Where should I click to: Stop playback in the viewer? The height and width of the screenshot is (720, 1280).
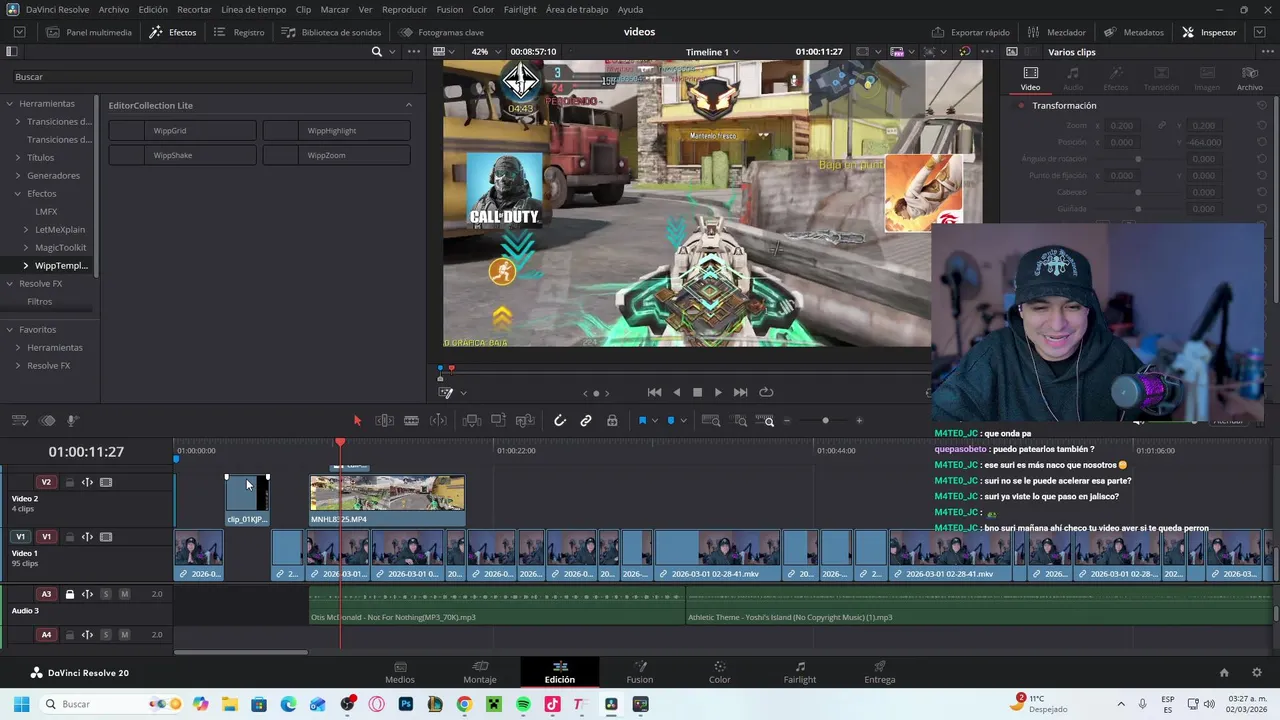click(697, 392)
